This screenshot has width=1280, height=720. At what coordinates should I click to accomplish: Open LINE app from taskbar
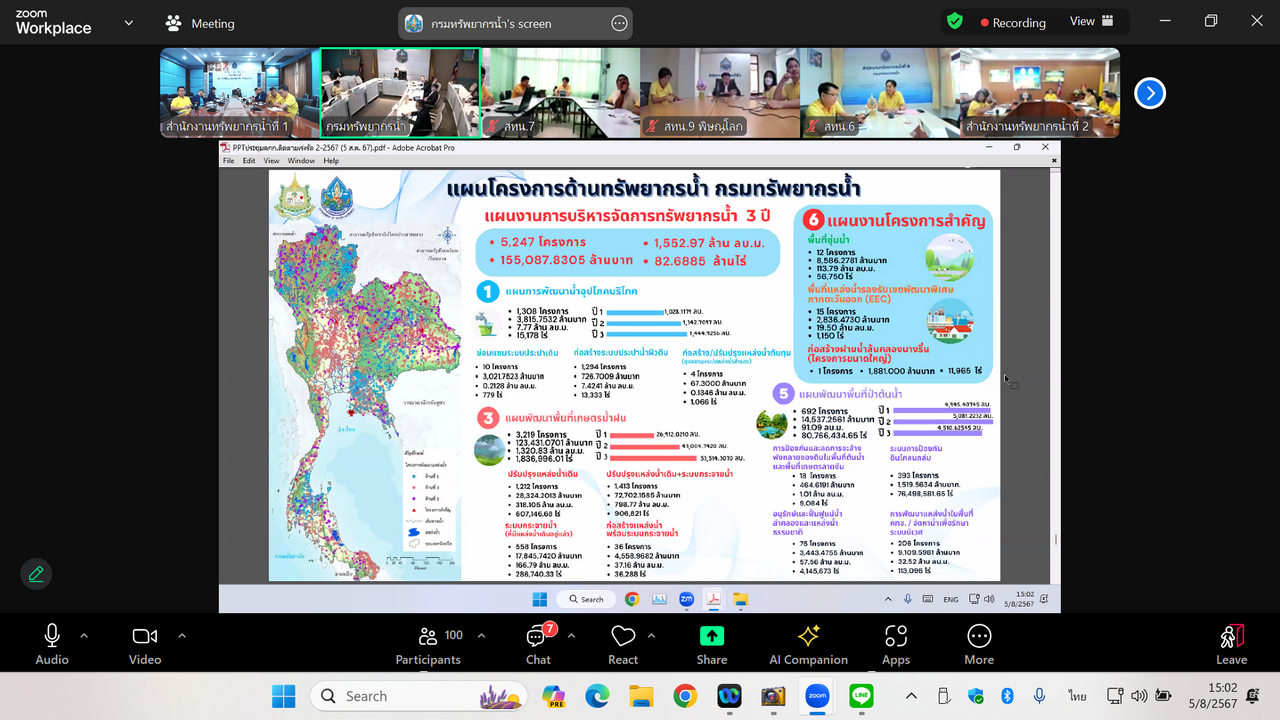861,696
